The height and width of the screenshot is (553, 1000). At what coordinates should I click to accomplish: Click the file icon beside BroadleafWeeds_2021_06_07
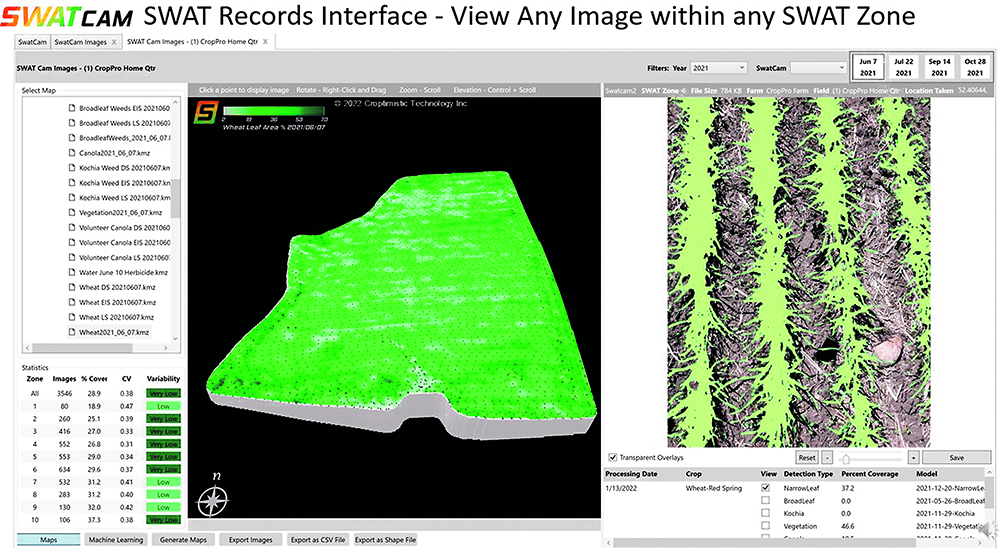click(x=71, y=138)
